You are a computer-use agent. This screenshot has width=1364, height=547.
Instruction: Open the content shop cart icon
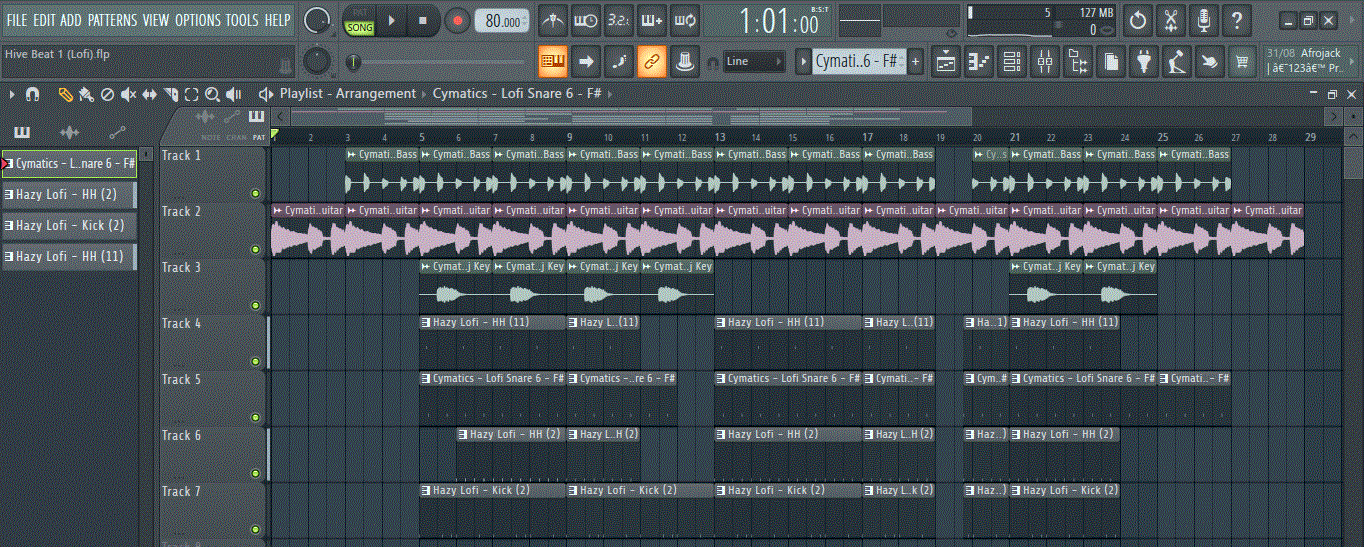point(1243,62)
